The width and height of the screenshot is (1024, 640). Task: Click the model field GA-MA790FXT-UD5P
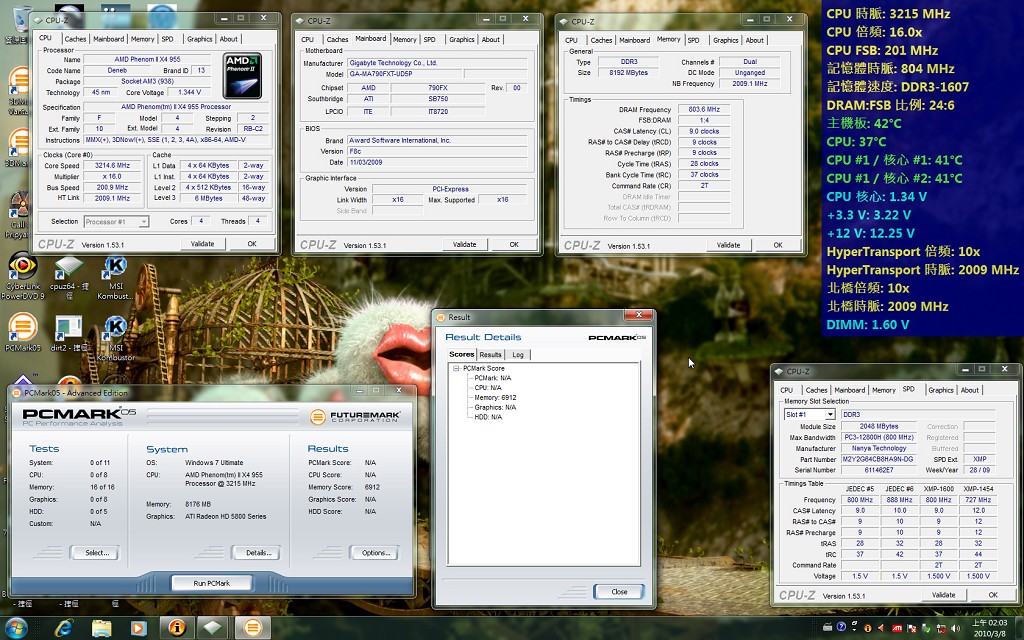tap(404, 74)
